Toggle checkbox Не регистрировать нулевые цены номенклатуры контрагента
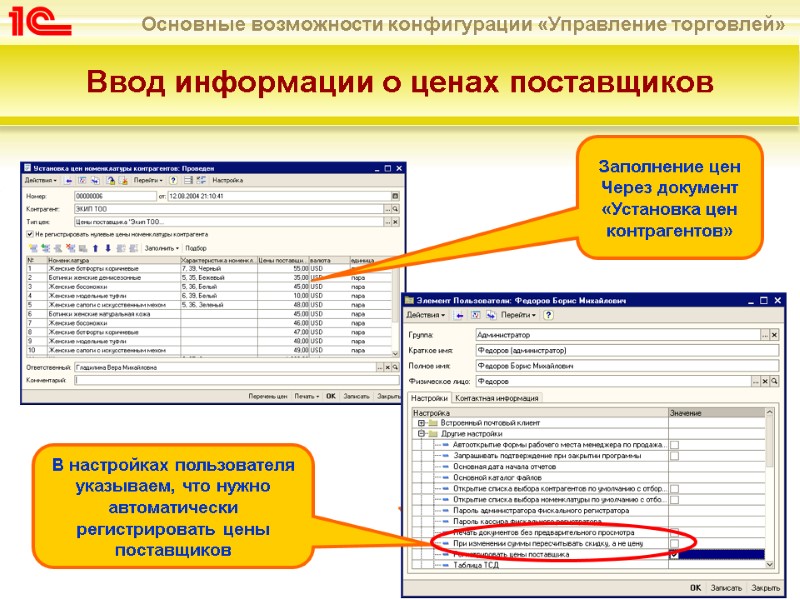 click(28, 234)
